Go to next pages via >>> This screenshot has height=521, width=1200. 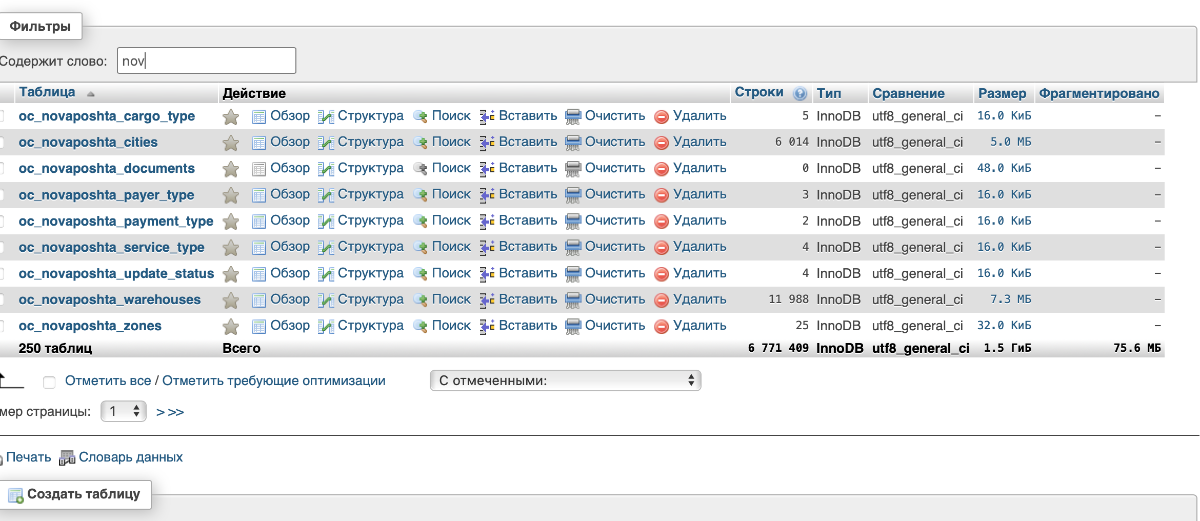click(170, 411)
